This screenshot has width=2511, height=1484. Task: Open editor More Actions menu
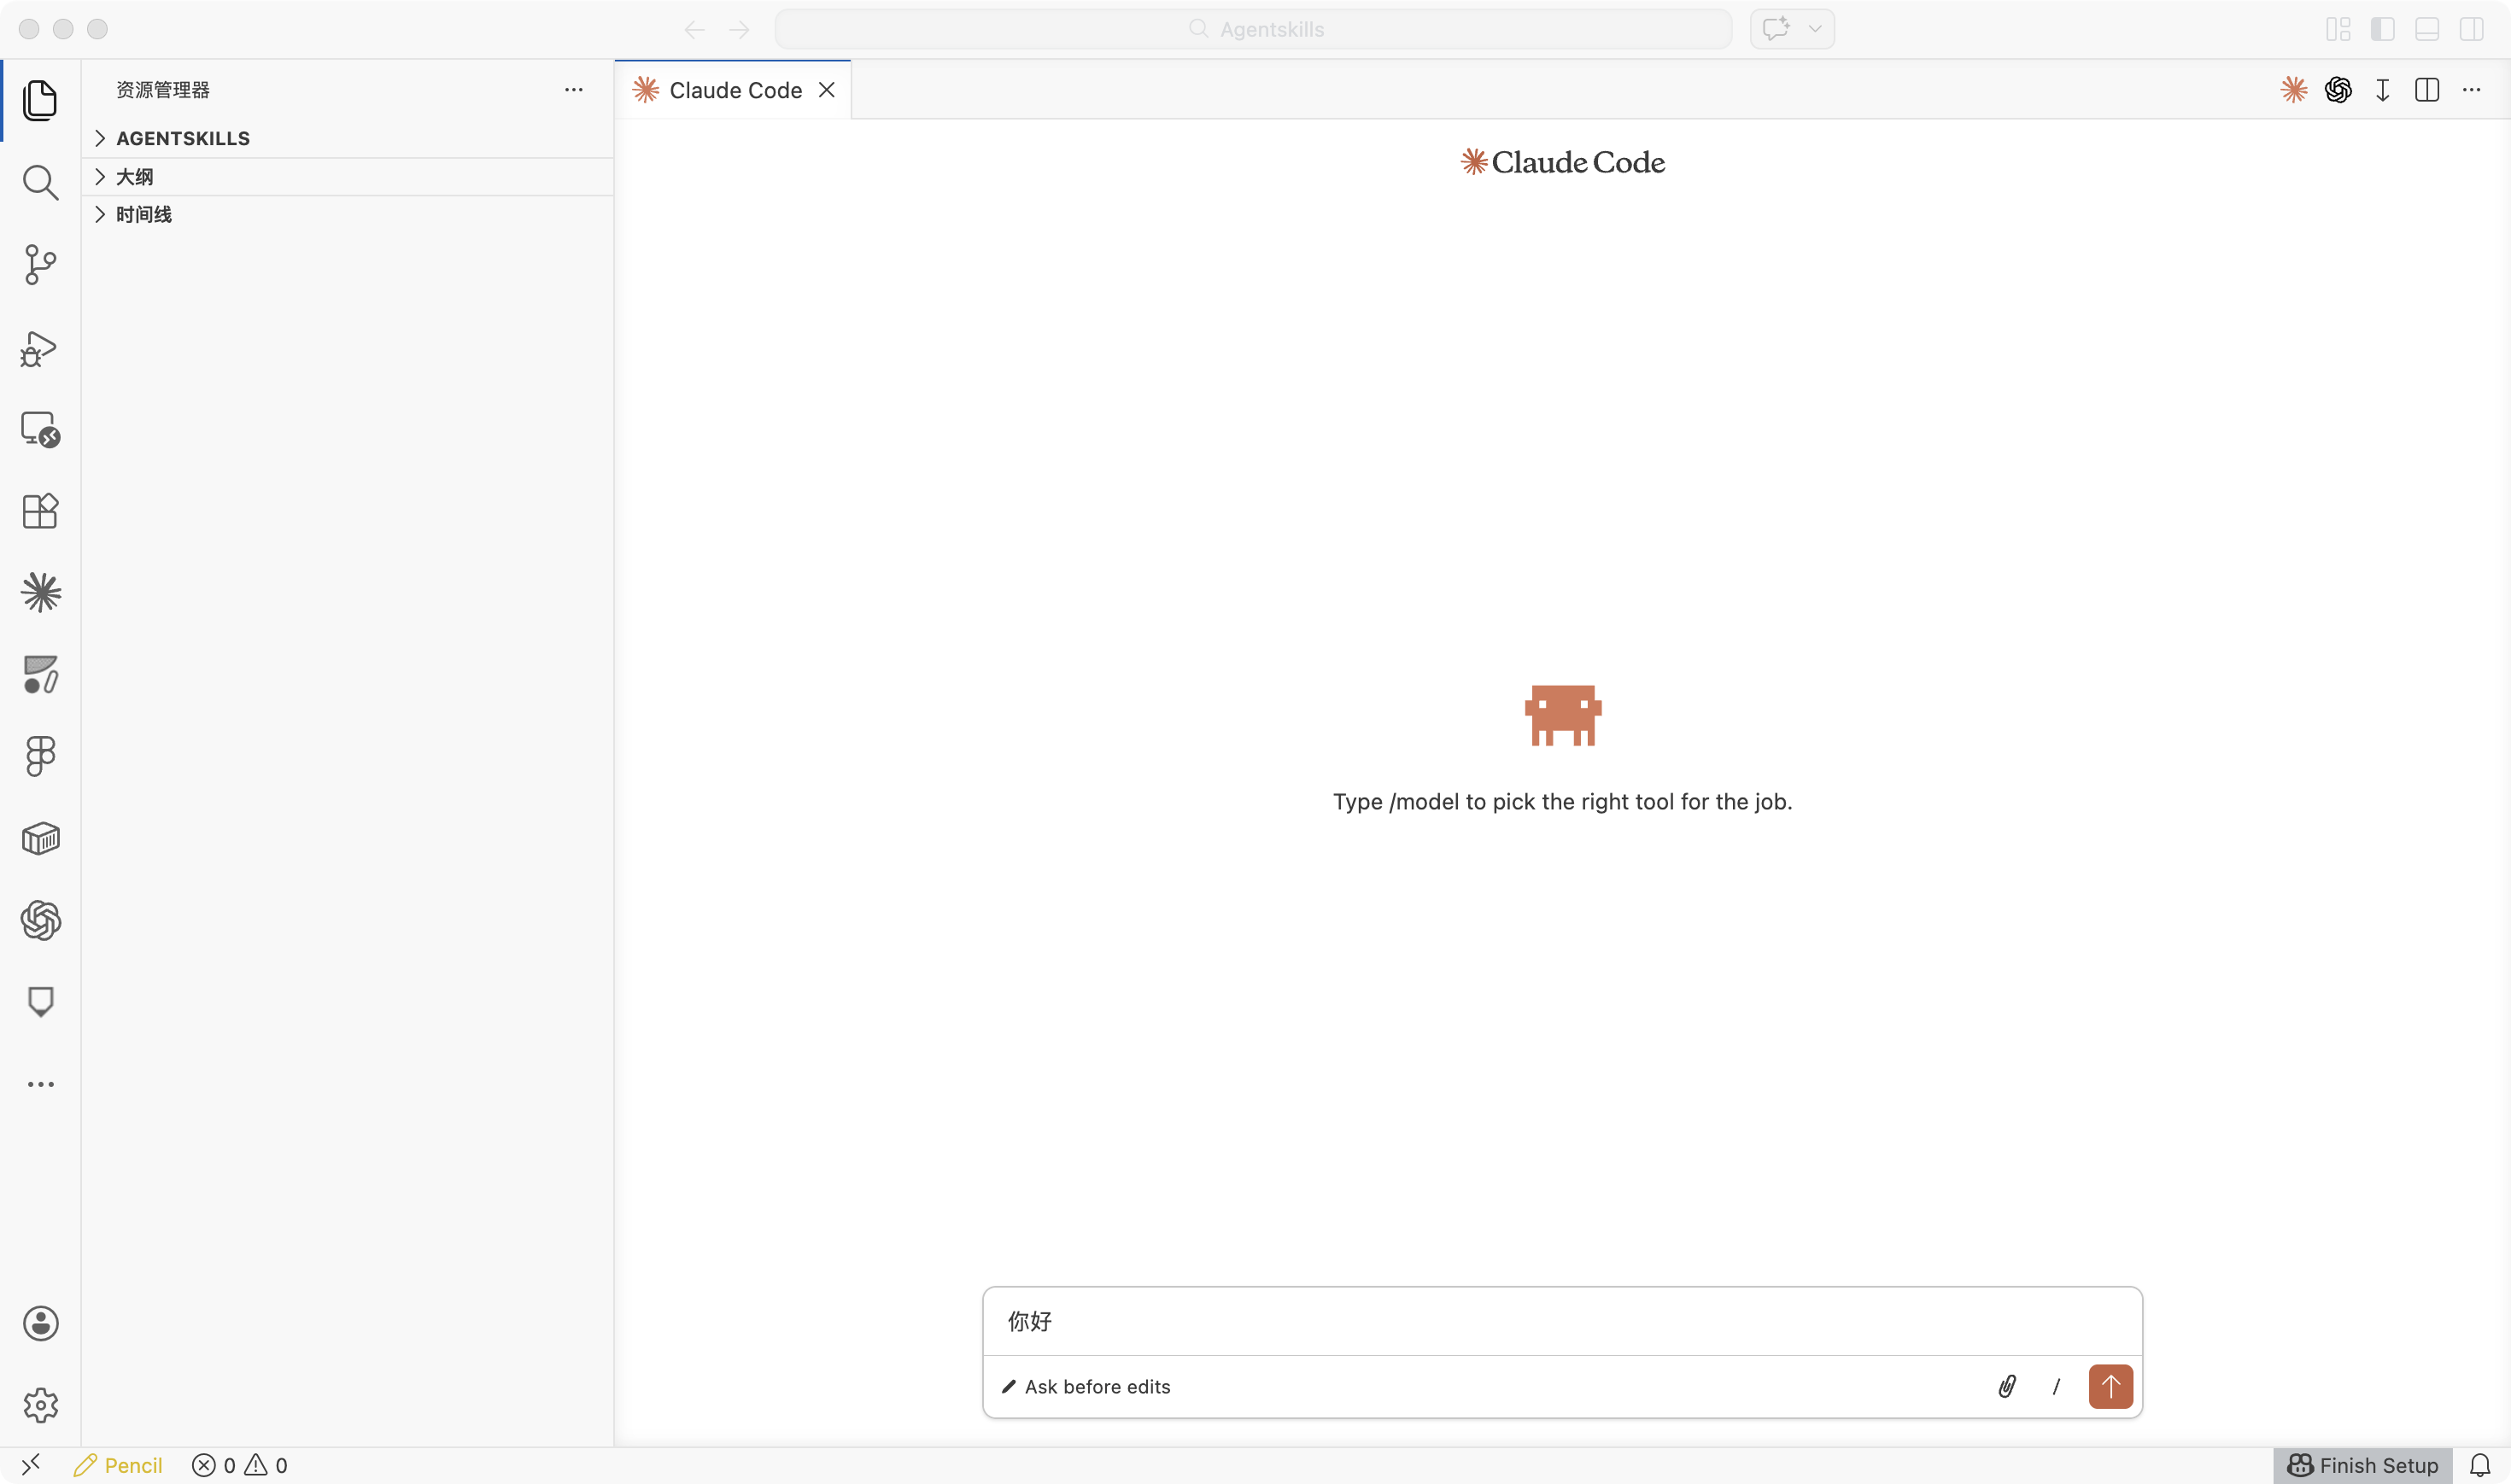pos(2471,90)
